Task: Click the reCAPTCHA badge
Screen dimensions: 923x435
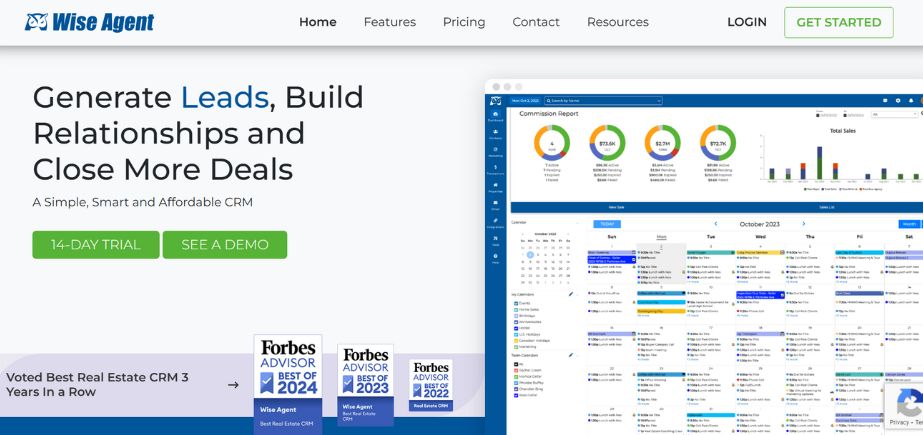Action: click(906, 407)
